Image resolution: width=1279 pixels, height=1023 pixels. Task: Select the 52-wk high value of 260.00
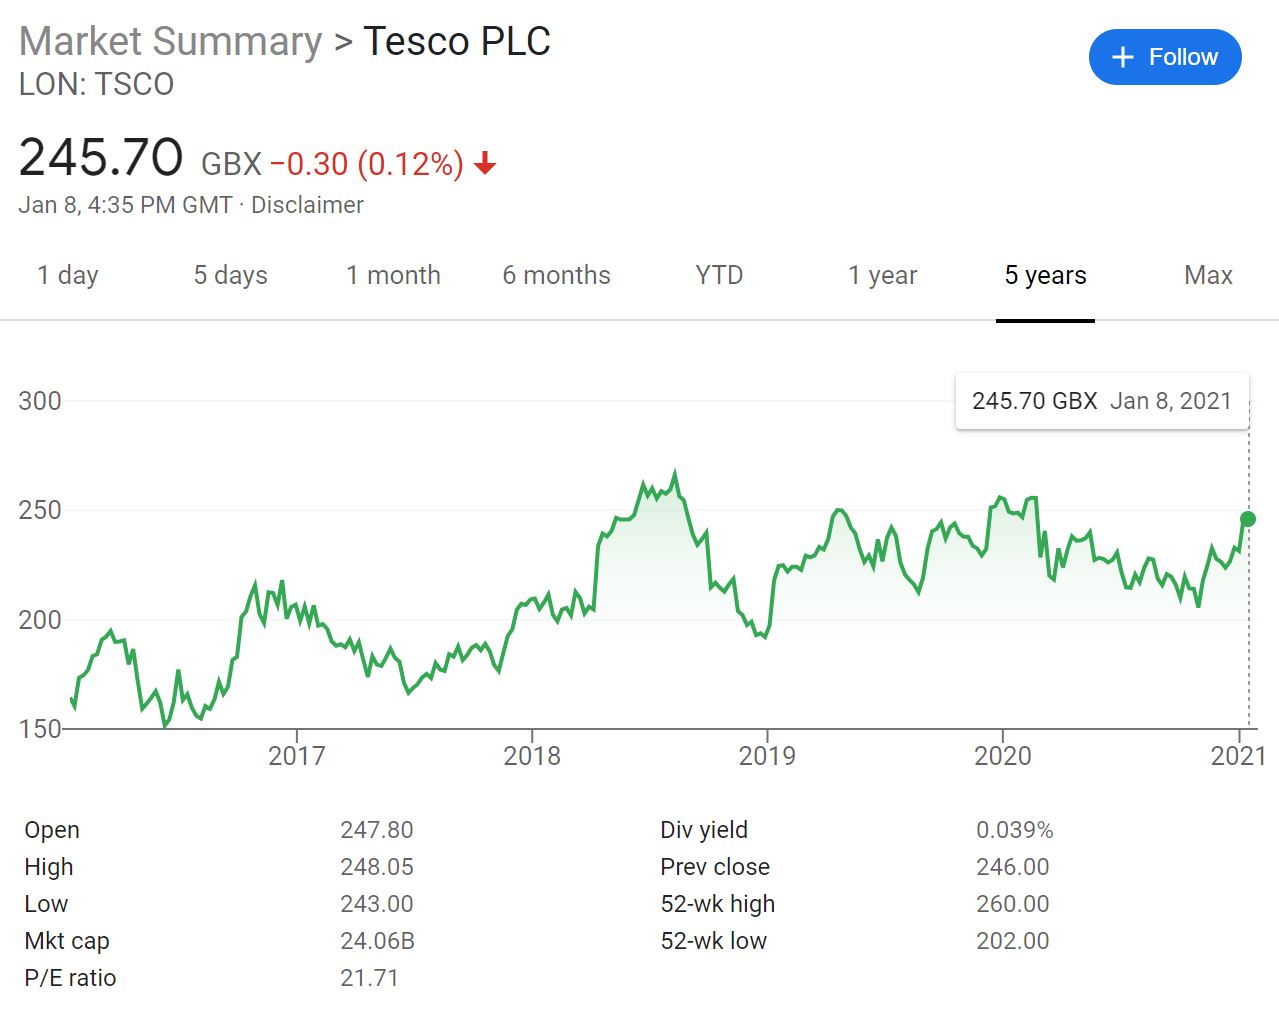[1012, 903]
